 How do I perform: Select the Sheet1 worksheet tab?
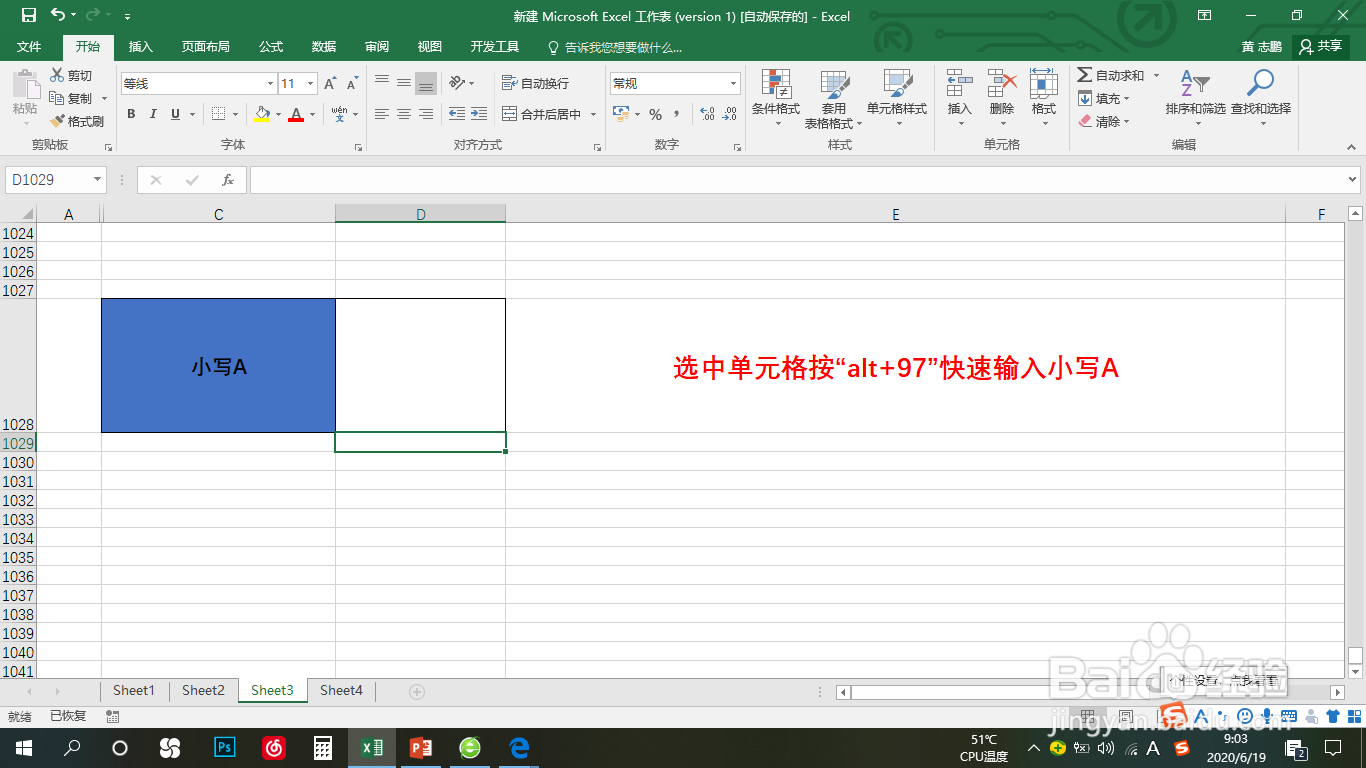coord(134,690)
